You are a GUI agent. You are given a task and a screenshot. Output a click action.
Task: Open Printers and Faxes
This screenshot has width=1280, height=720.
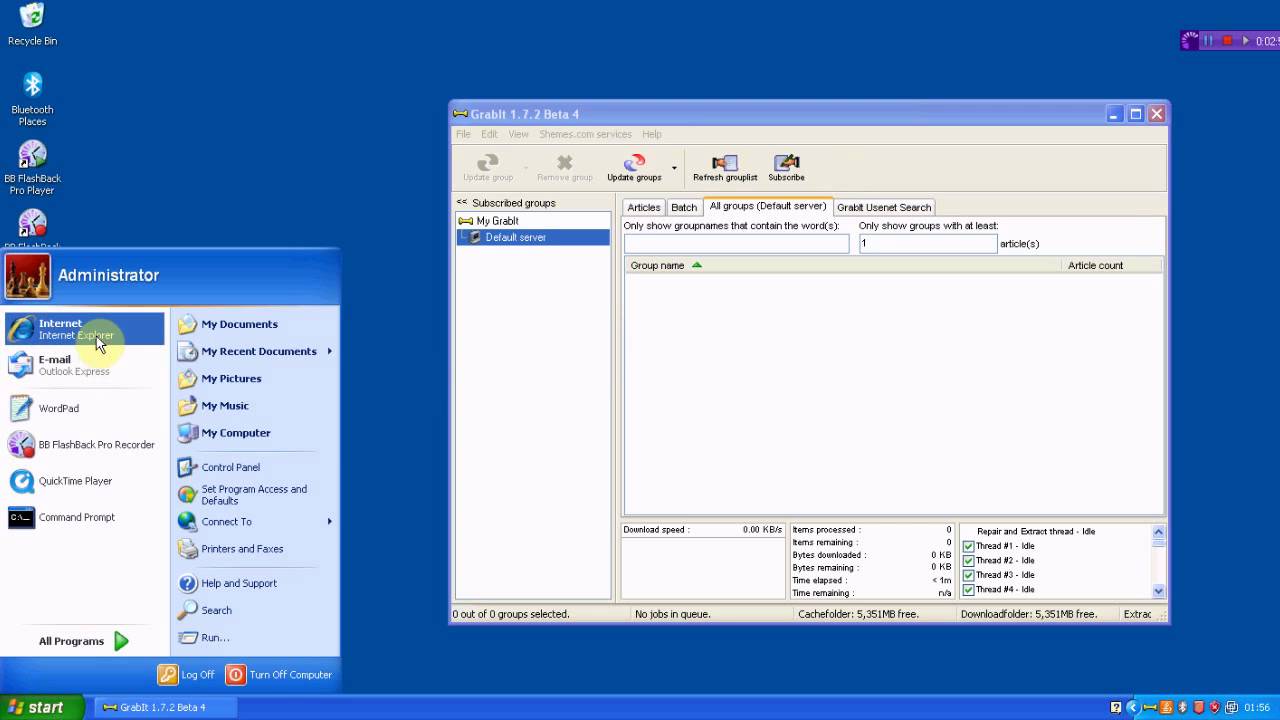point(230,549)
